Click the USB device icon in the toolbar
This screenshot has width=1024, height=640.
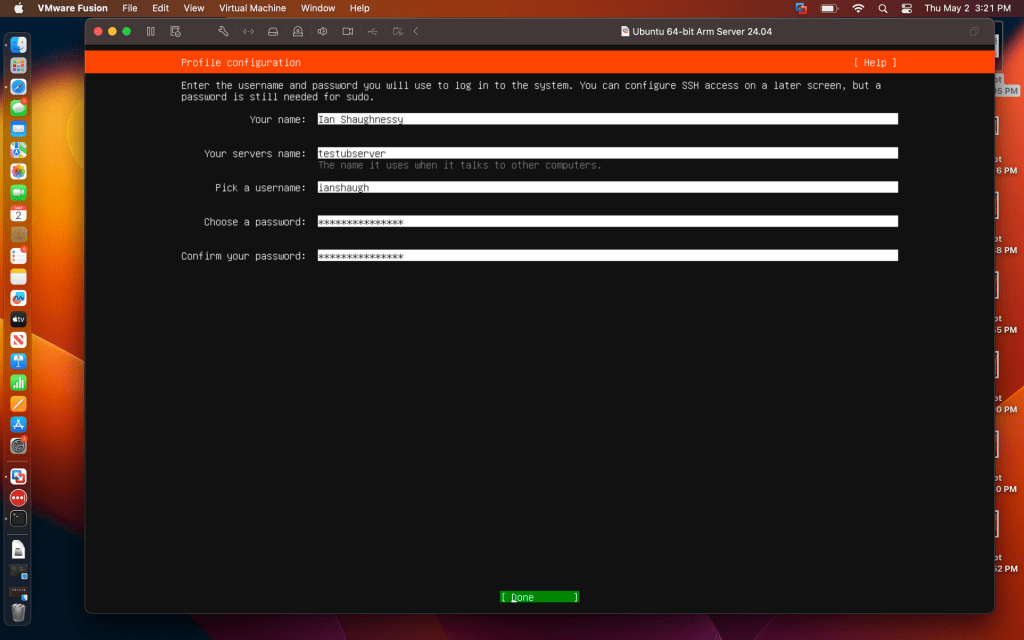372,32
